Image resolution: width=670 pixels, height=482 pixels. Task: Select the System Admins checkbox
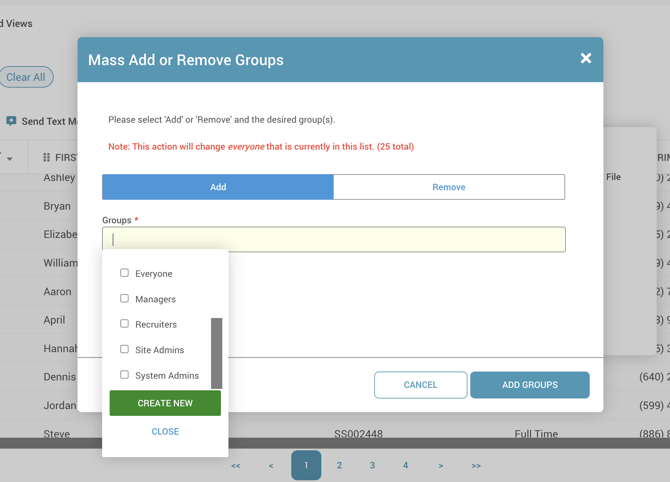point(125,375)
